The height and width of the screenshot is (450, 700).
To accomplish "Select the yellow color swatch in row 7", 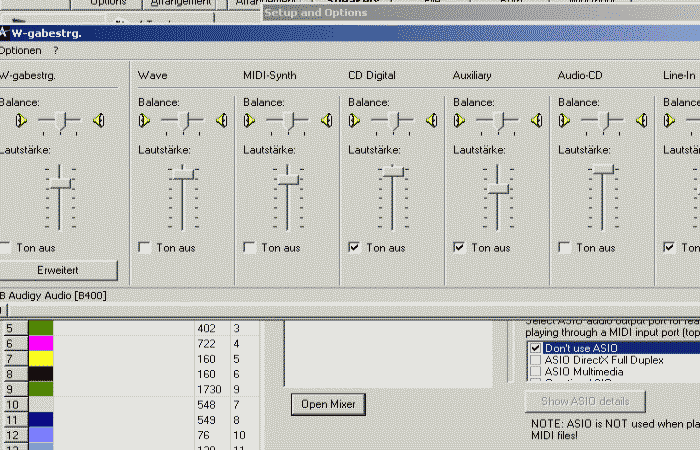I will 41,358.
